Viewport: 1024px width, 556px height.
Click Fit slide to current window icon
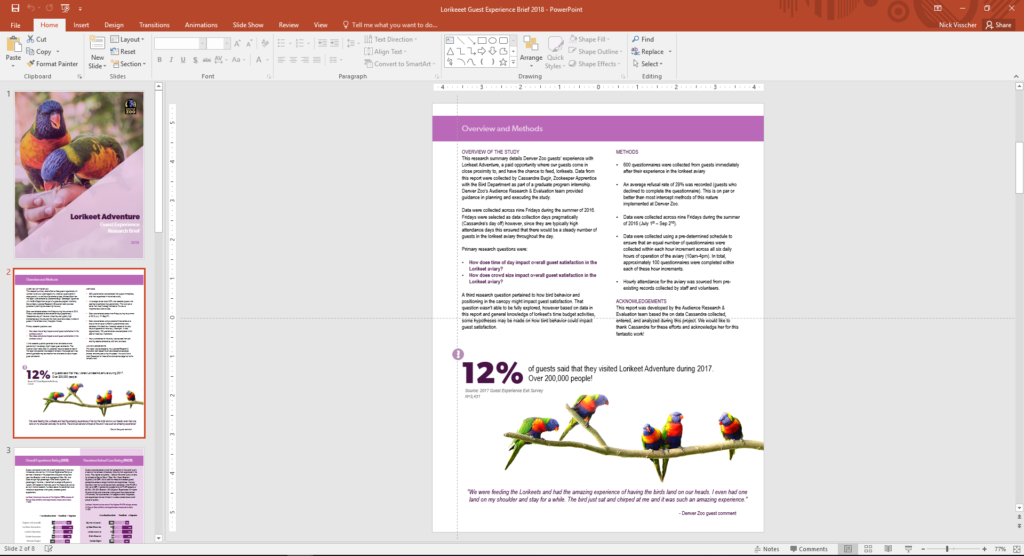[1016, 549]
